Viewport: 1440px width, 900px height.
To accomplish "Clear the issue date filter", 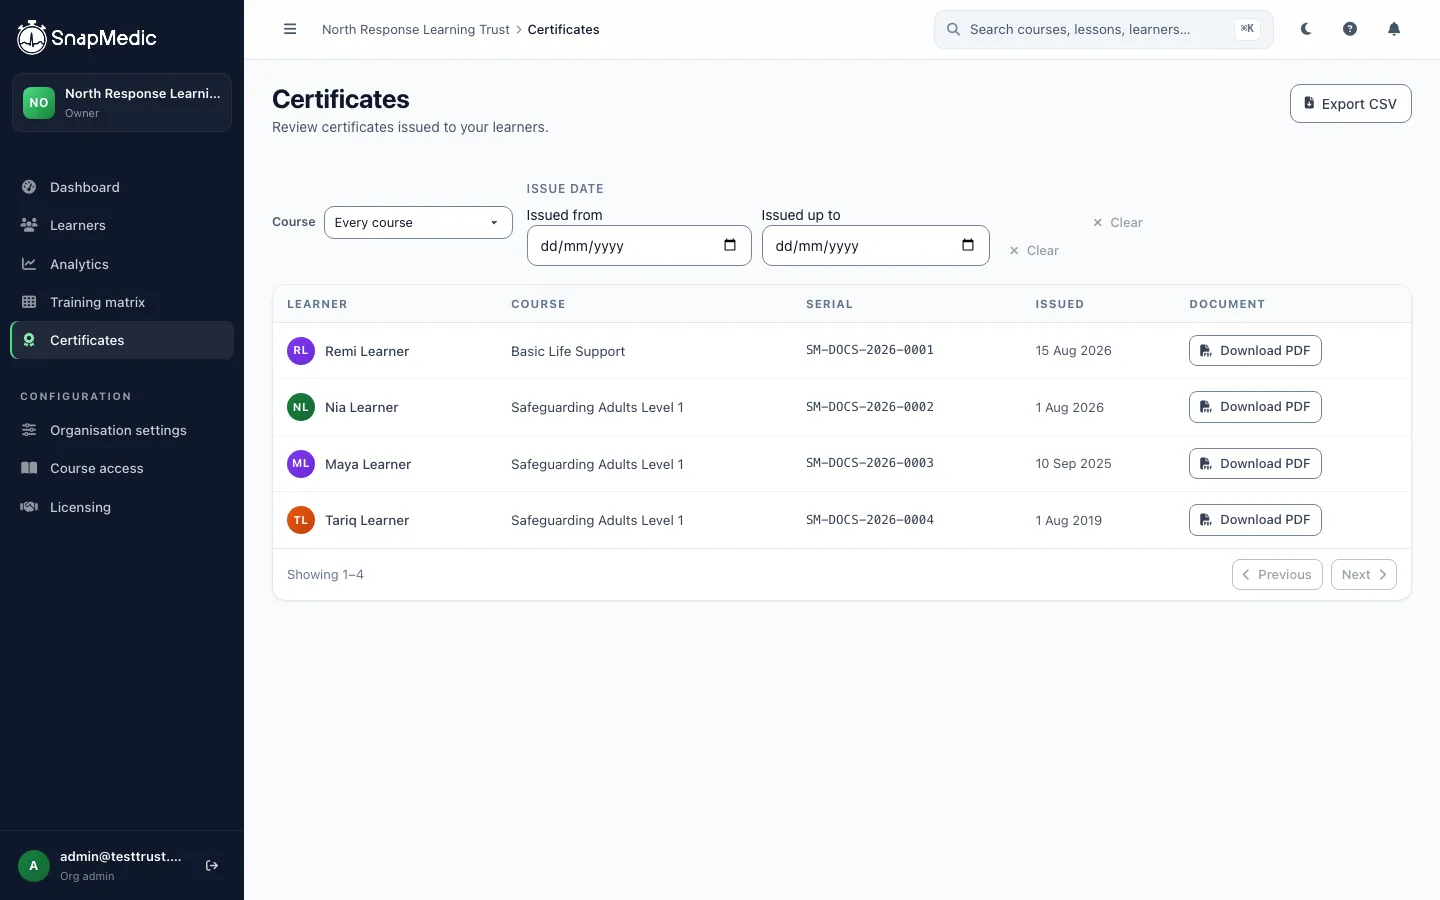I will [1034, 251].
